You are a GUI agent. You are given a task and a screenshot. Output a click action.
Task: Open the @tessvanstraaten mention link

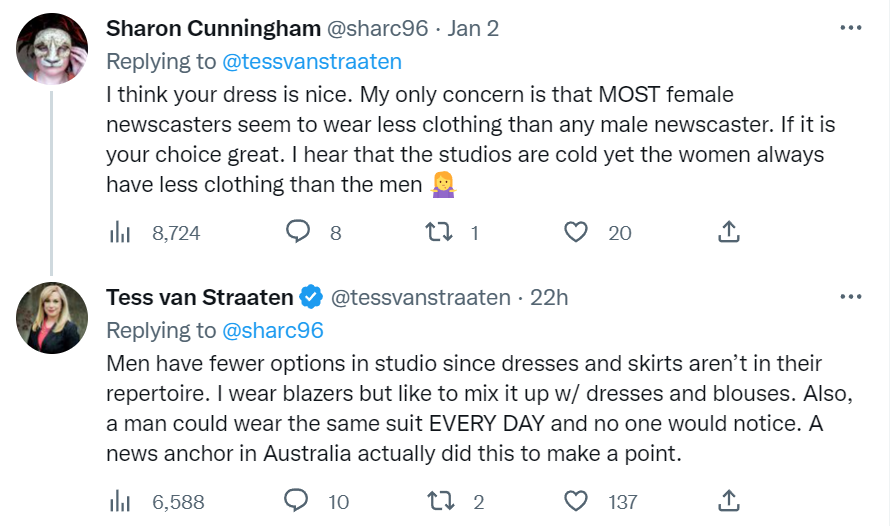pyautogui.click(x=312, y=61)
